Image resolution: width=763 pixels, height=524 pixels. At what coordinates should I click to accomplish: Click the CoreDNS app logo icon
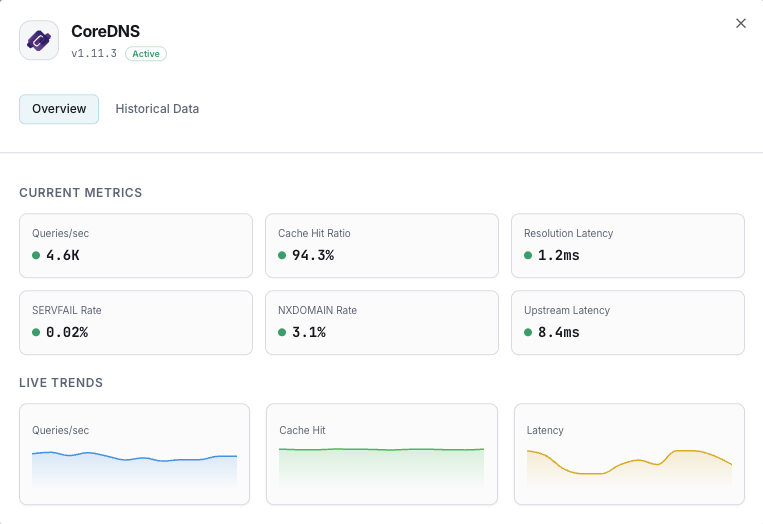tap(39, 41)
